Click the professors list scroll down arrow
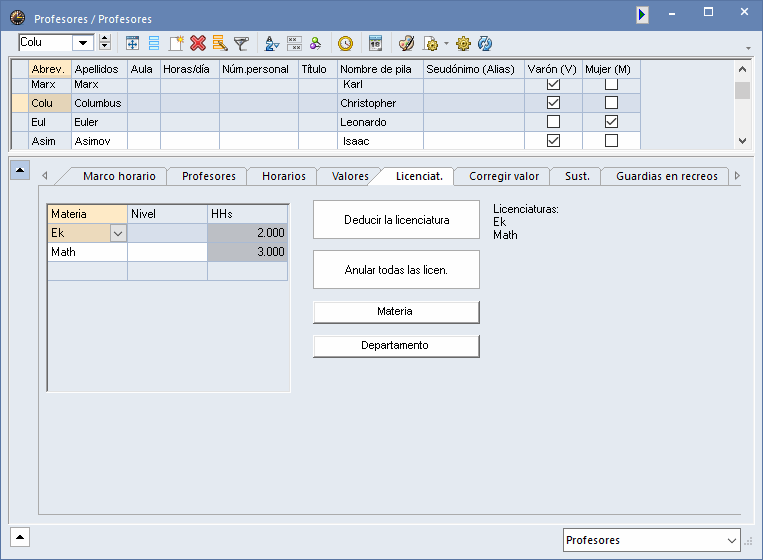Viewport: 763px width, 560px height. pos(742,141)
